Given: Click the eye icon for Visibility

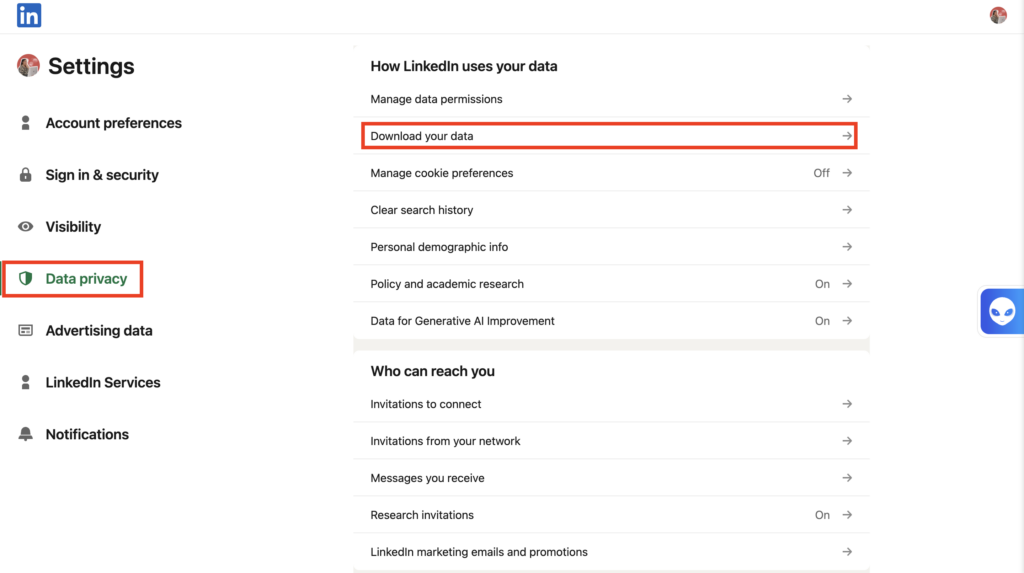Looking at the screenshot, I should 25,227.
